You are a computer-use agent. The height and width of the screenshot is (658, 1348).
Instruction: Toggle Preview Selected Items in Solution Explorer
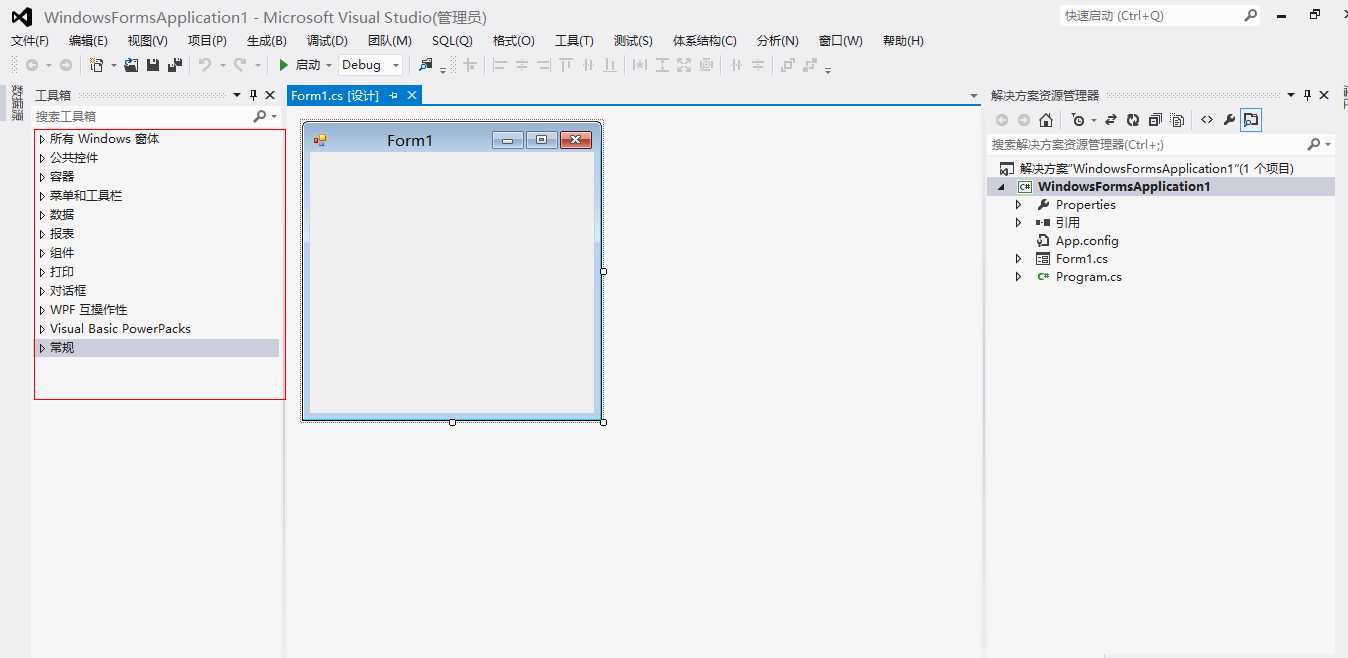click(x=1251, y=120)
